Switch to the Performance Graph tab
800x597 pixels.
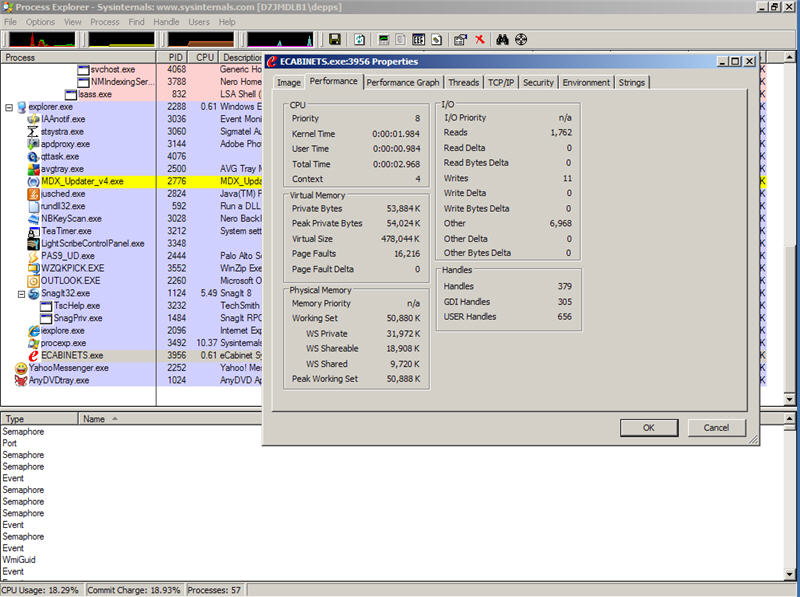point(403,83)
